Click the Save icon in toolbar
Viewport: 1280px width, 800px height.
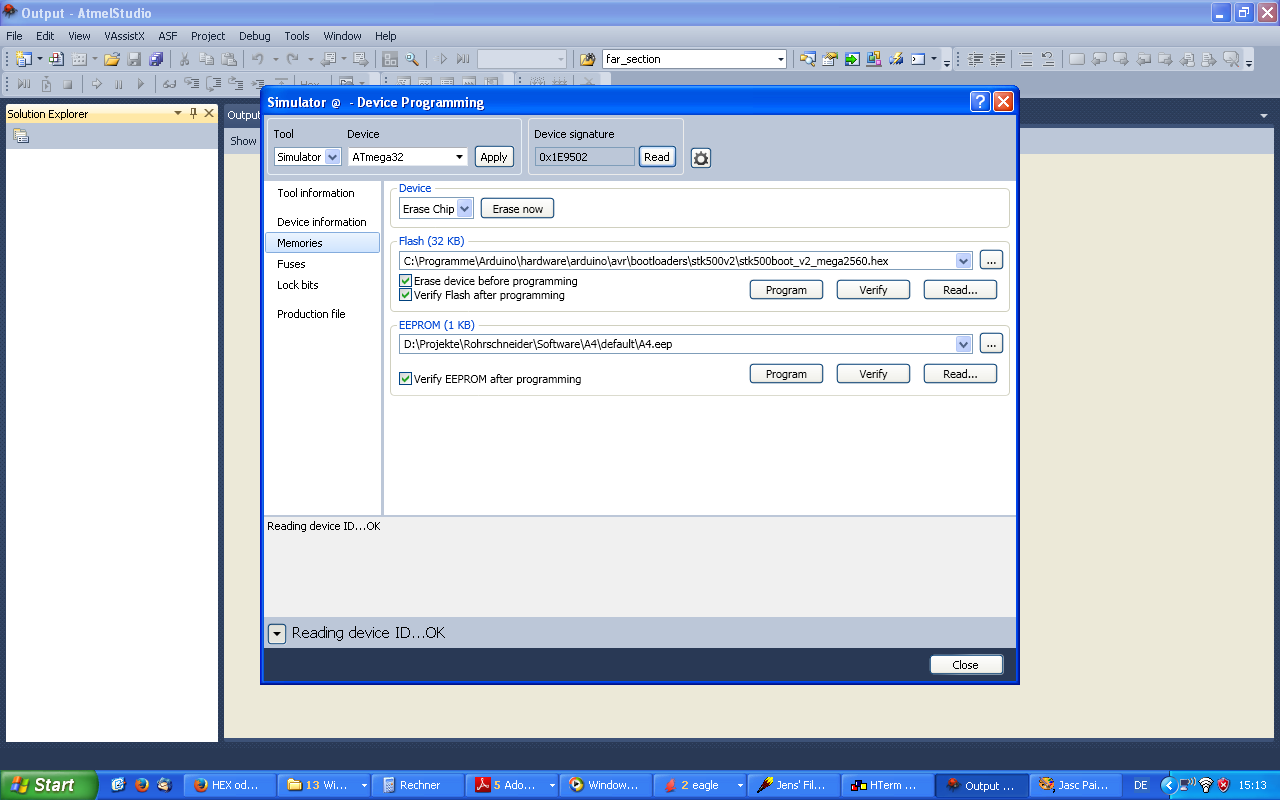[x=134, y=59]
